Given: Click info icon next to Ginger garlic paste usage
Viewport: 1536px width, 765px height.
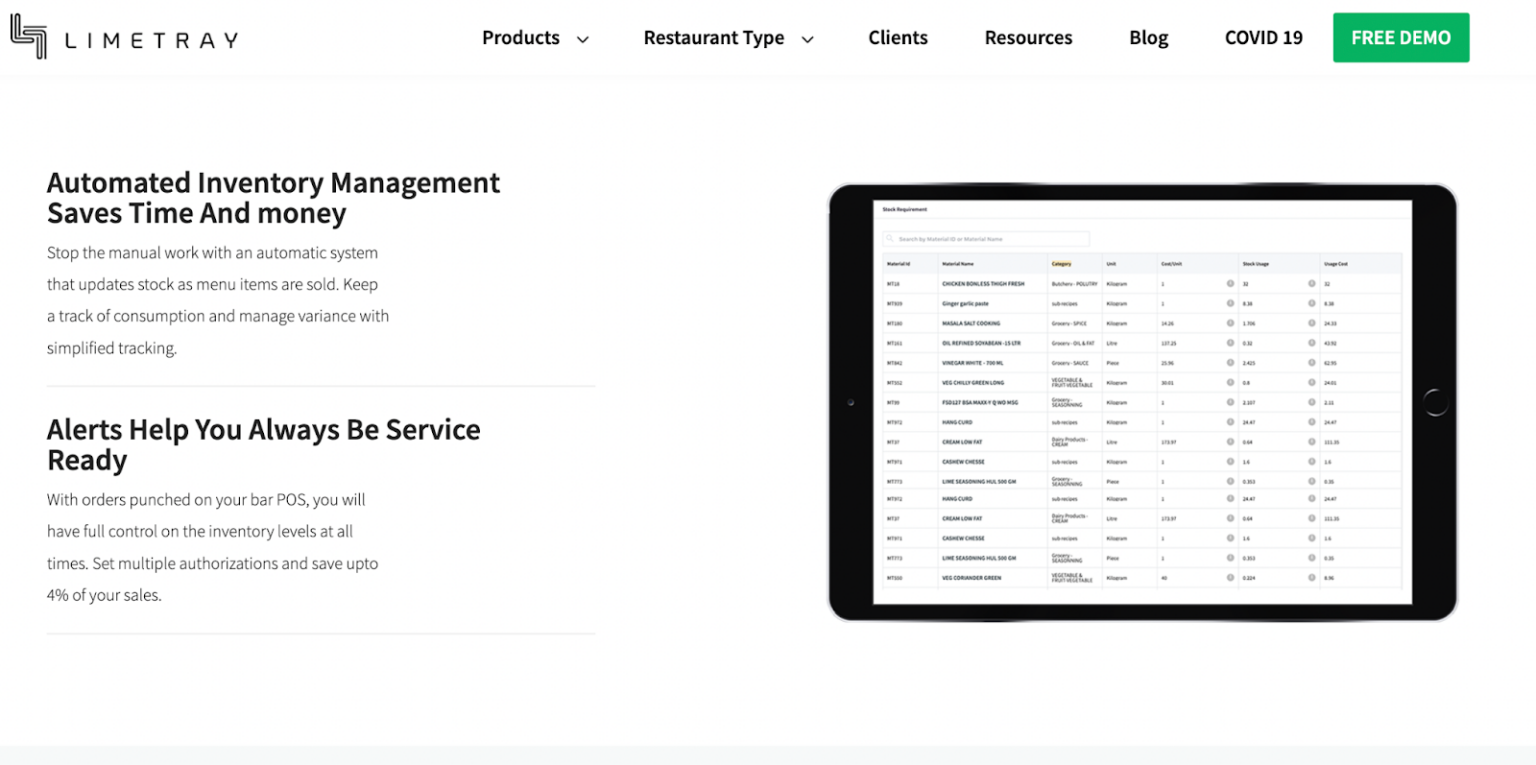Looking at the screenshot, I should [x=1311, y=303].
